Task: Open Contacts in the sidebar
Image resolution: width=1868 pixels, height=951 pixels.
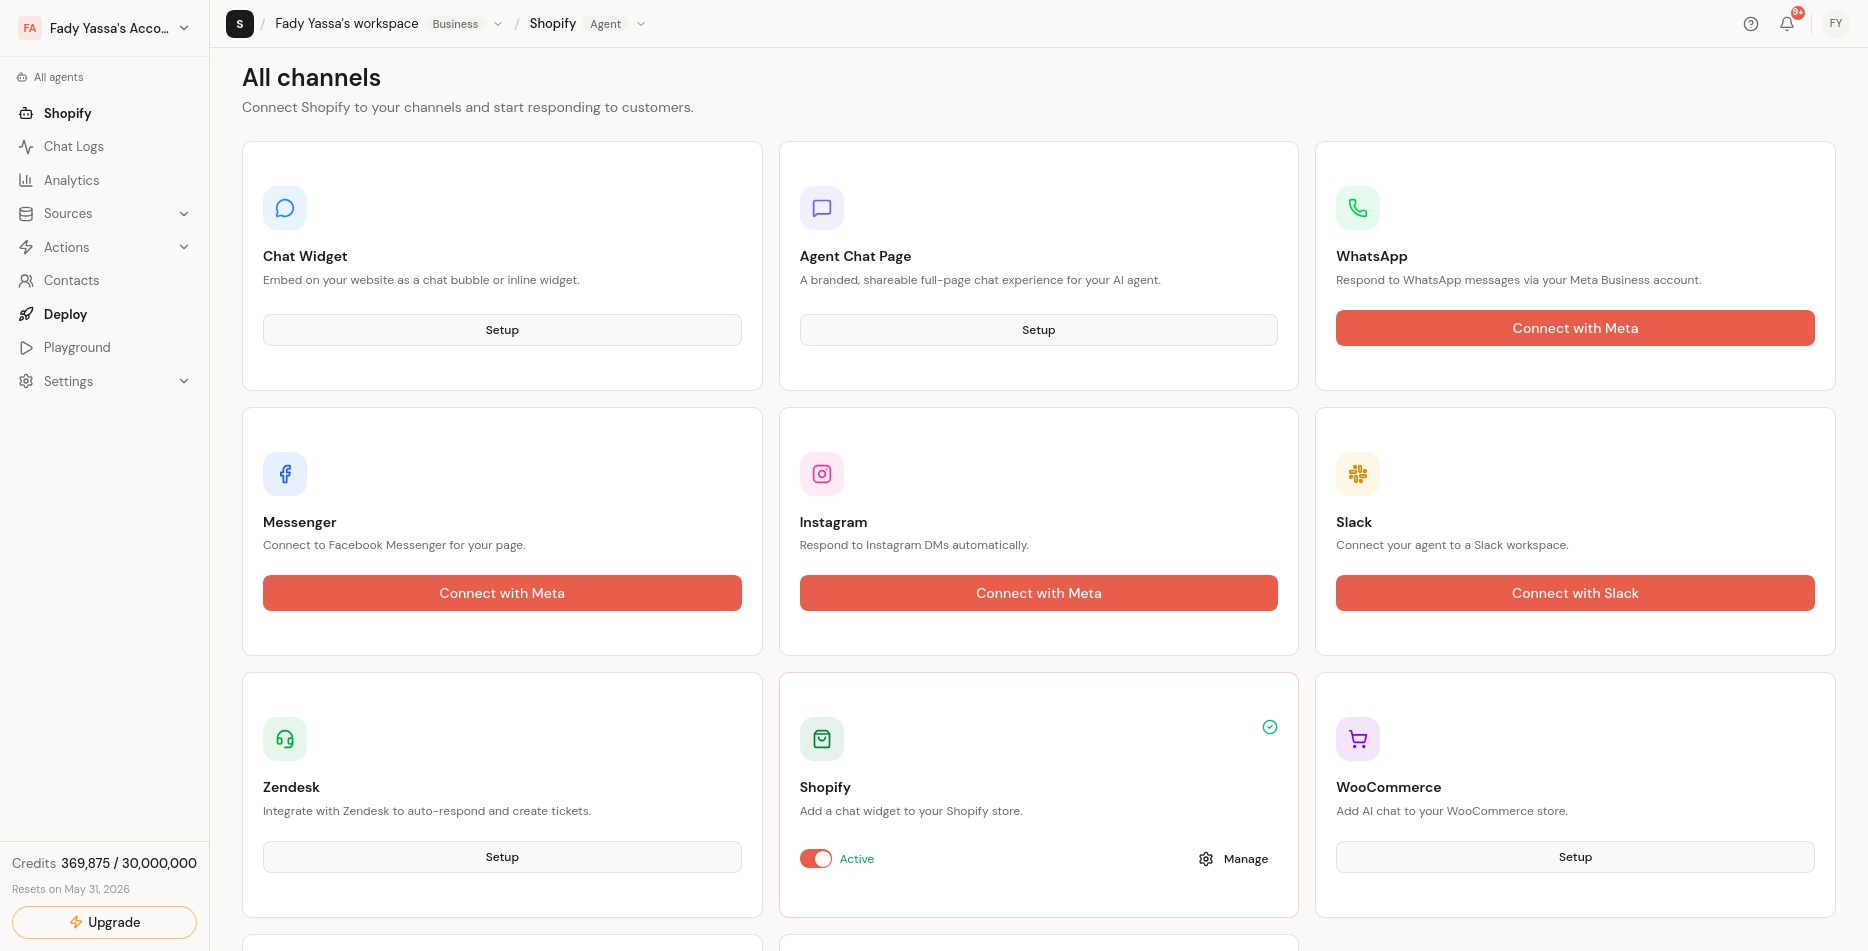Action: click(x=104, y=281)
